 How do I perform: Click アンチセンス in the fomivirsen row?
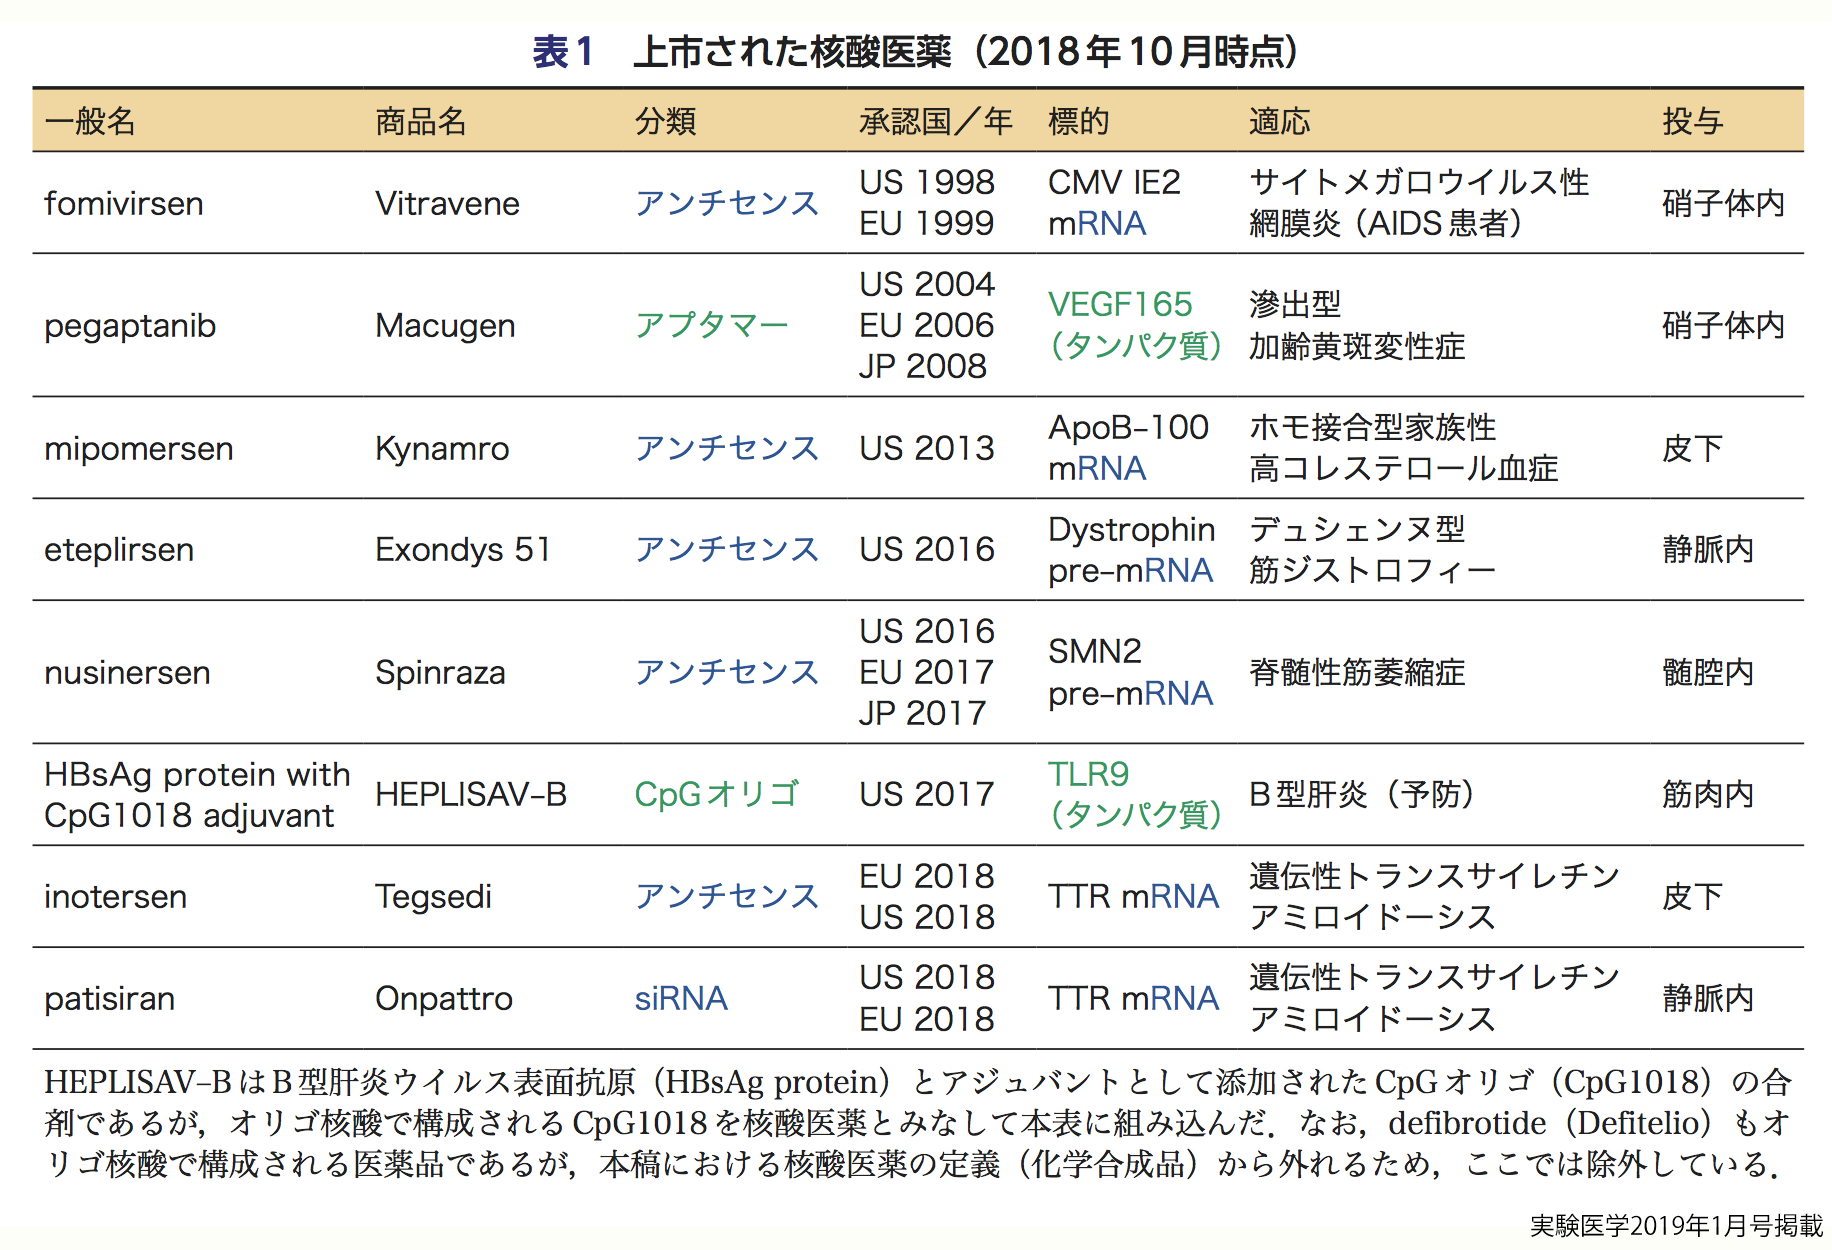click(727, 203)
